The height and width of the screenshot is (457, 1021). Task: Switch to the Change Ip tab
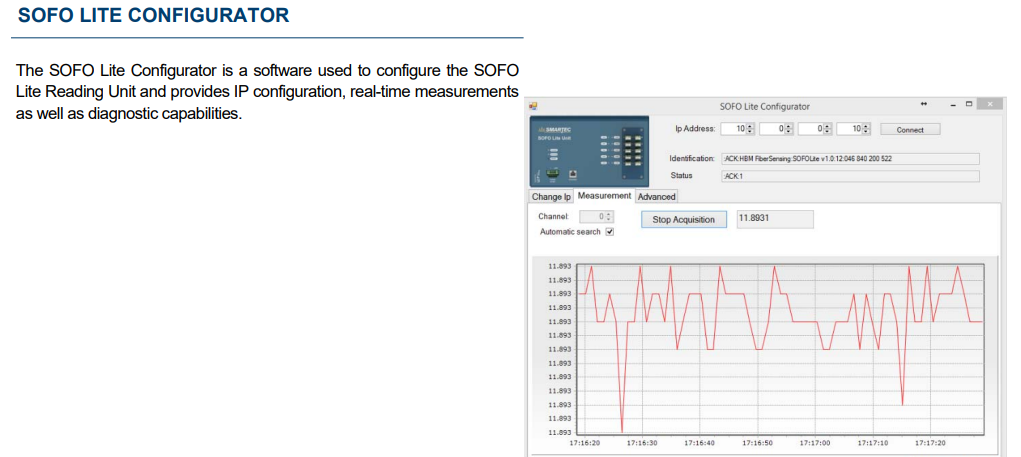(552, 197)
